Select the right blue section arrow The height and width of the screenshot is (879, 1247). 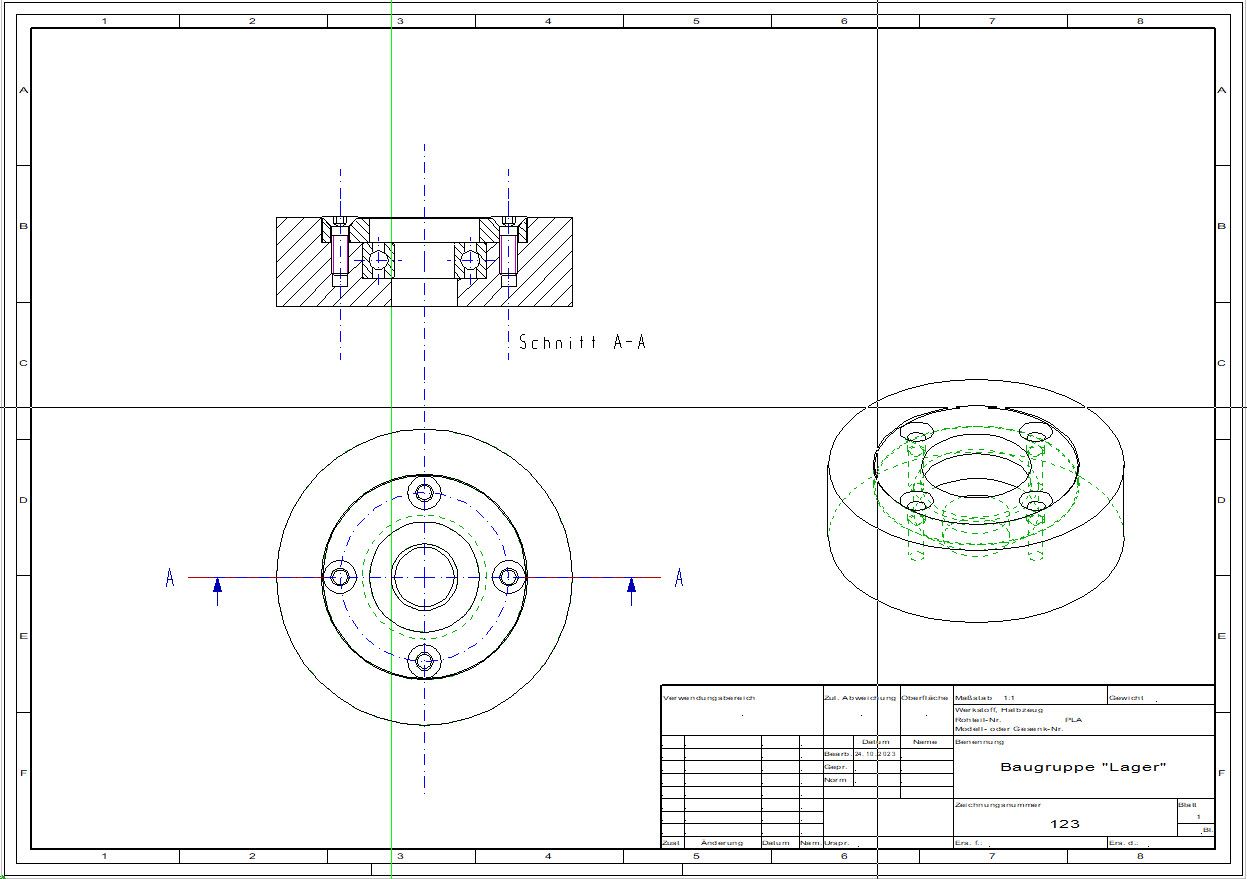[x=631, y=591]
